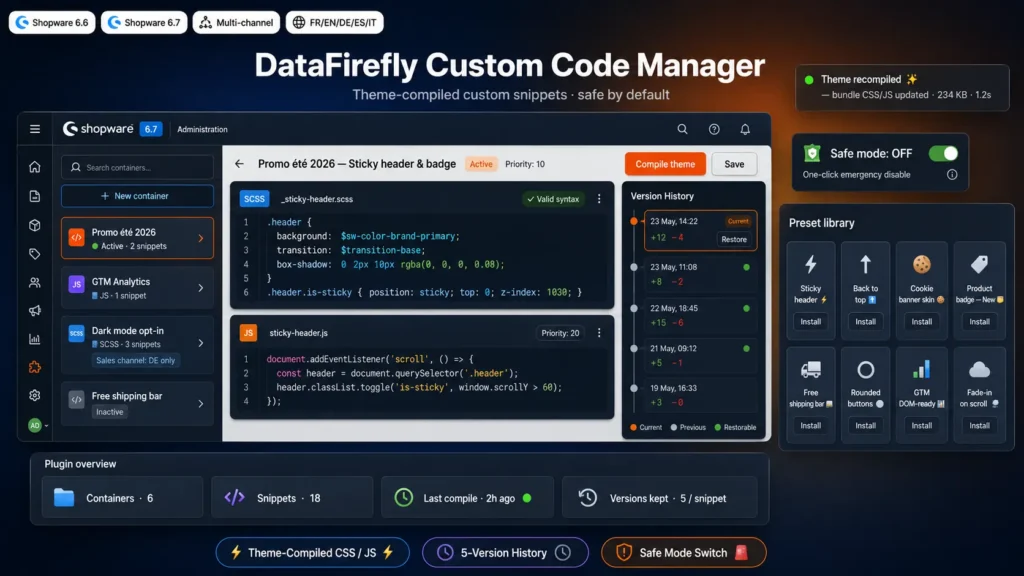1024x576 pixels.
Task: Install the GTM DOM-ready preset
Action: pos(921,425)
